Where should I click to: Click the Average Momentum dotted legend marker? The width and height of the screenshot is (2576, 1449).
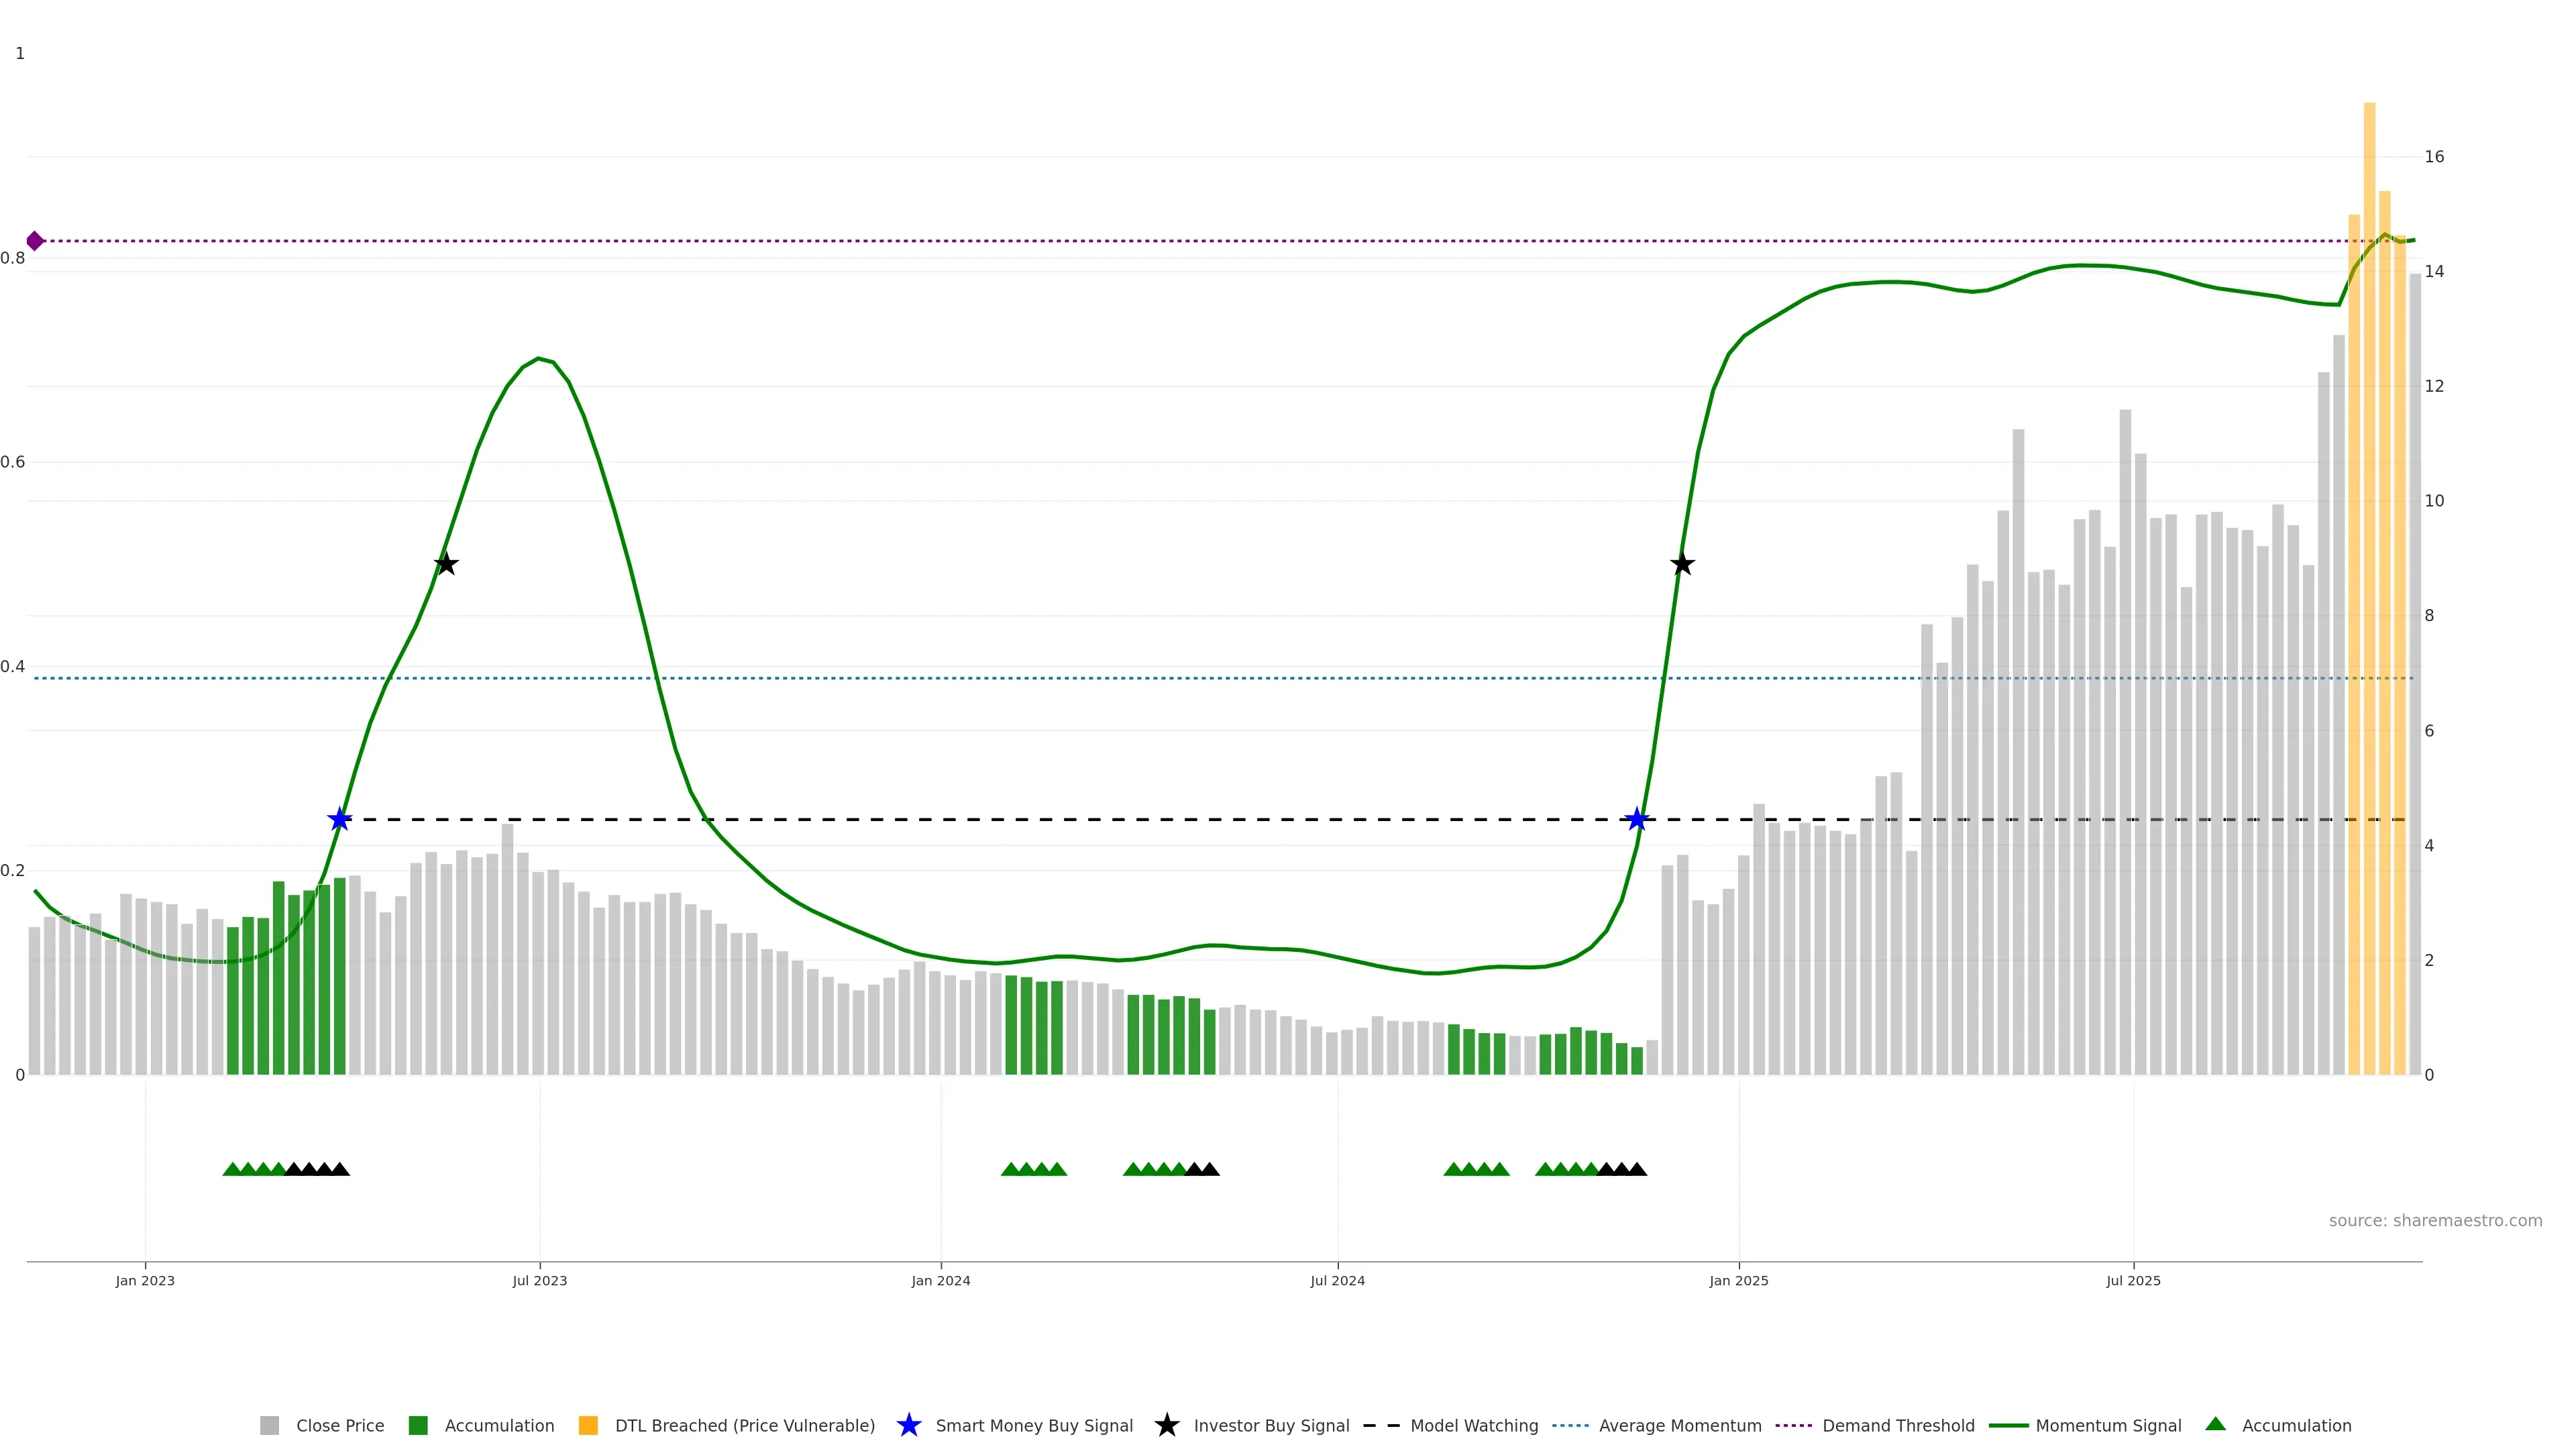pos(1570,1425)
